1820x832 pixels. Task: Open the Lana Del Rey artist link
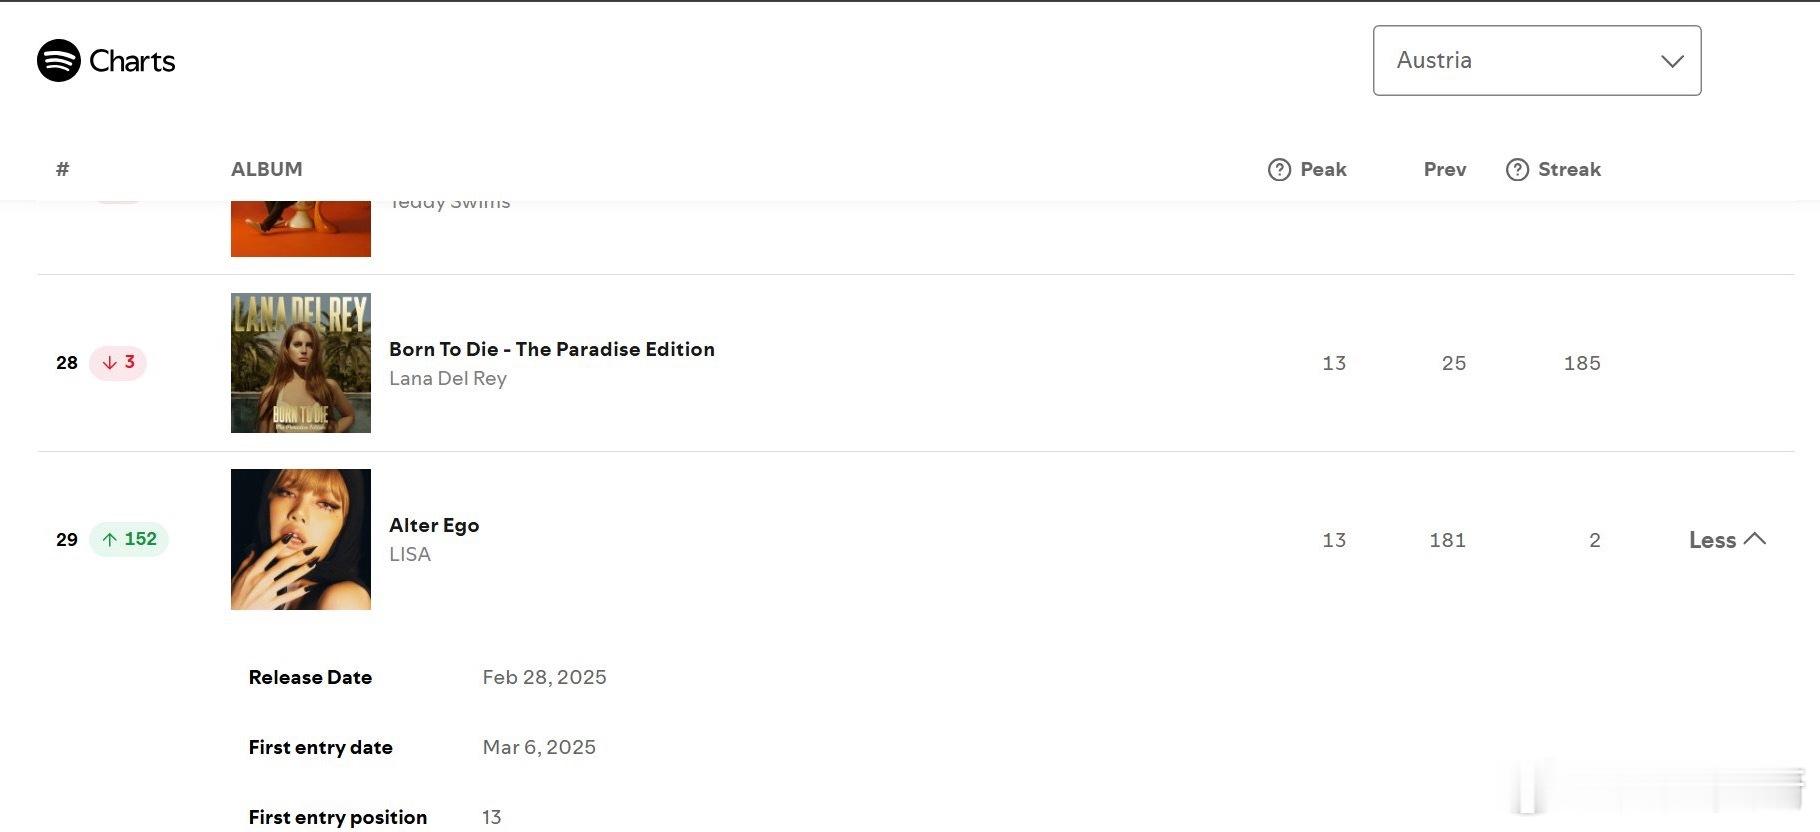click(448, 378)
